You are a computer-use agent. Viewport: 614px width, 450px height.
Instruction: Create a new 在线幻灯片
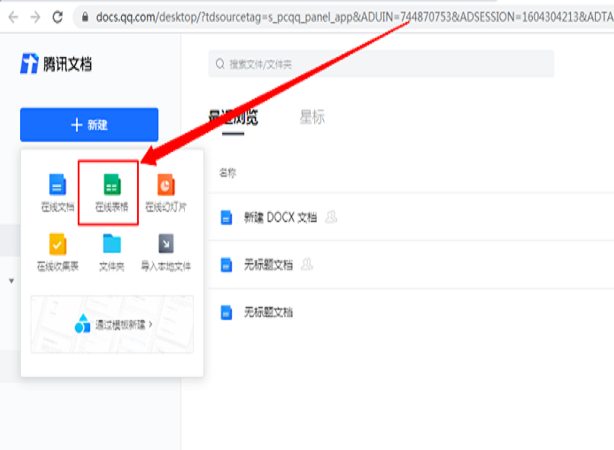166,193
